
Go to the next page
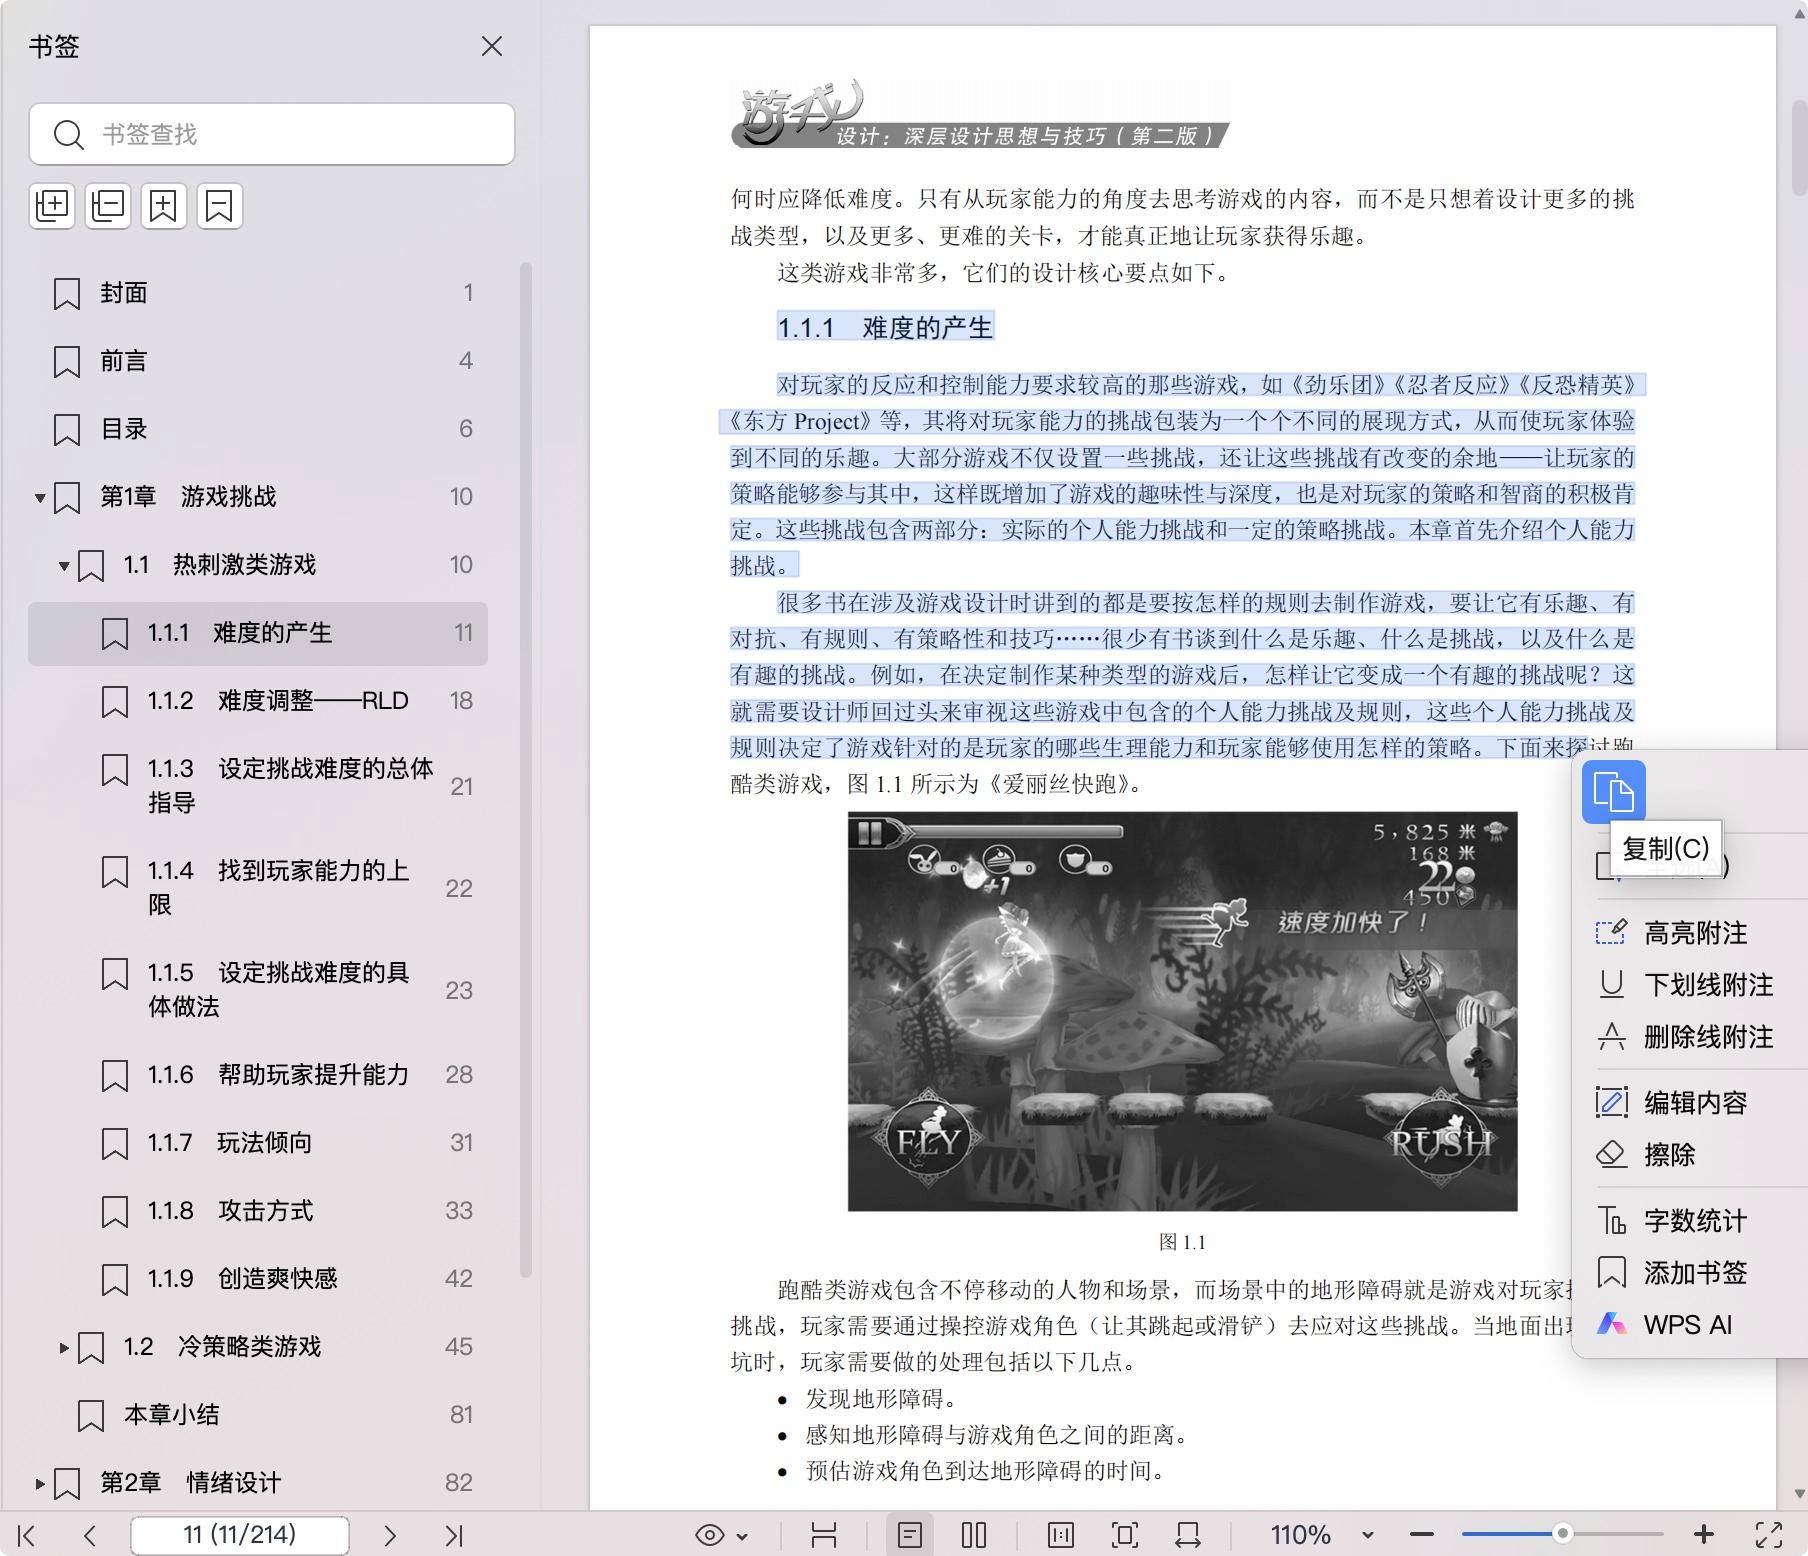[x=390, y=1535]
